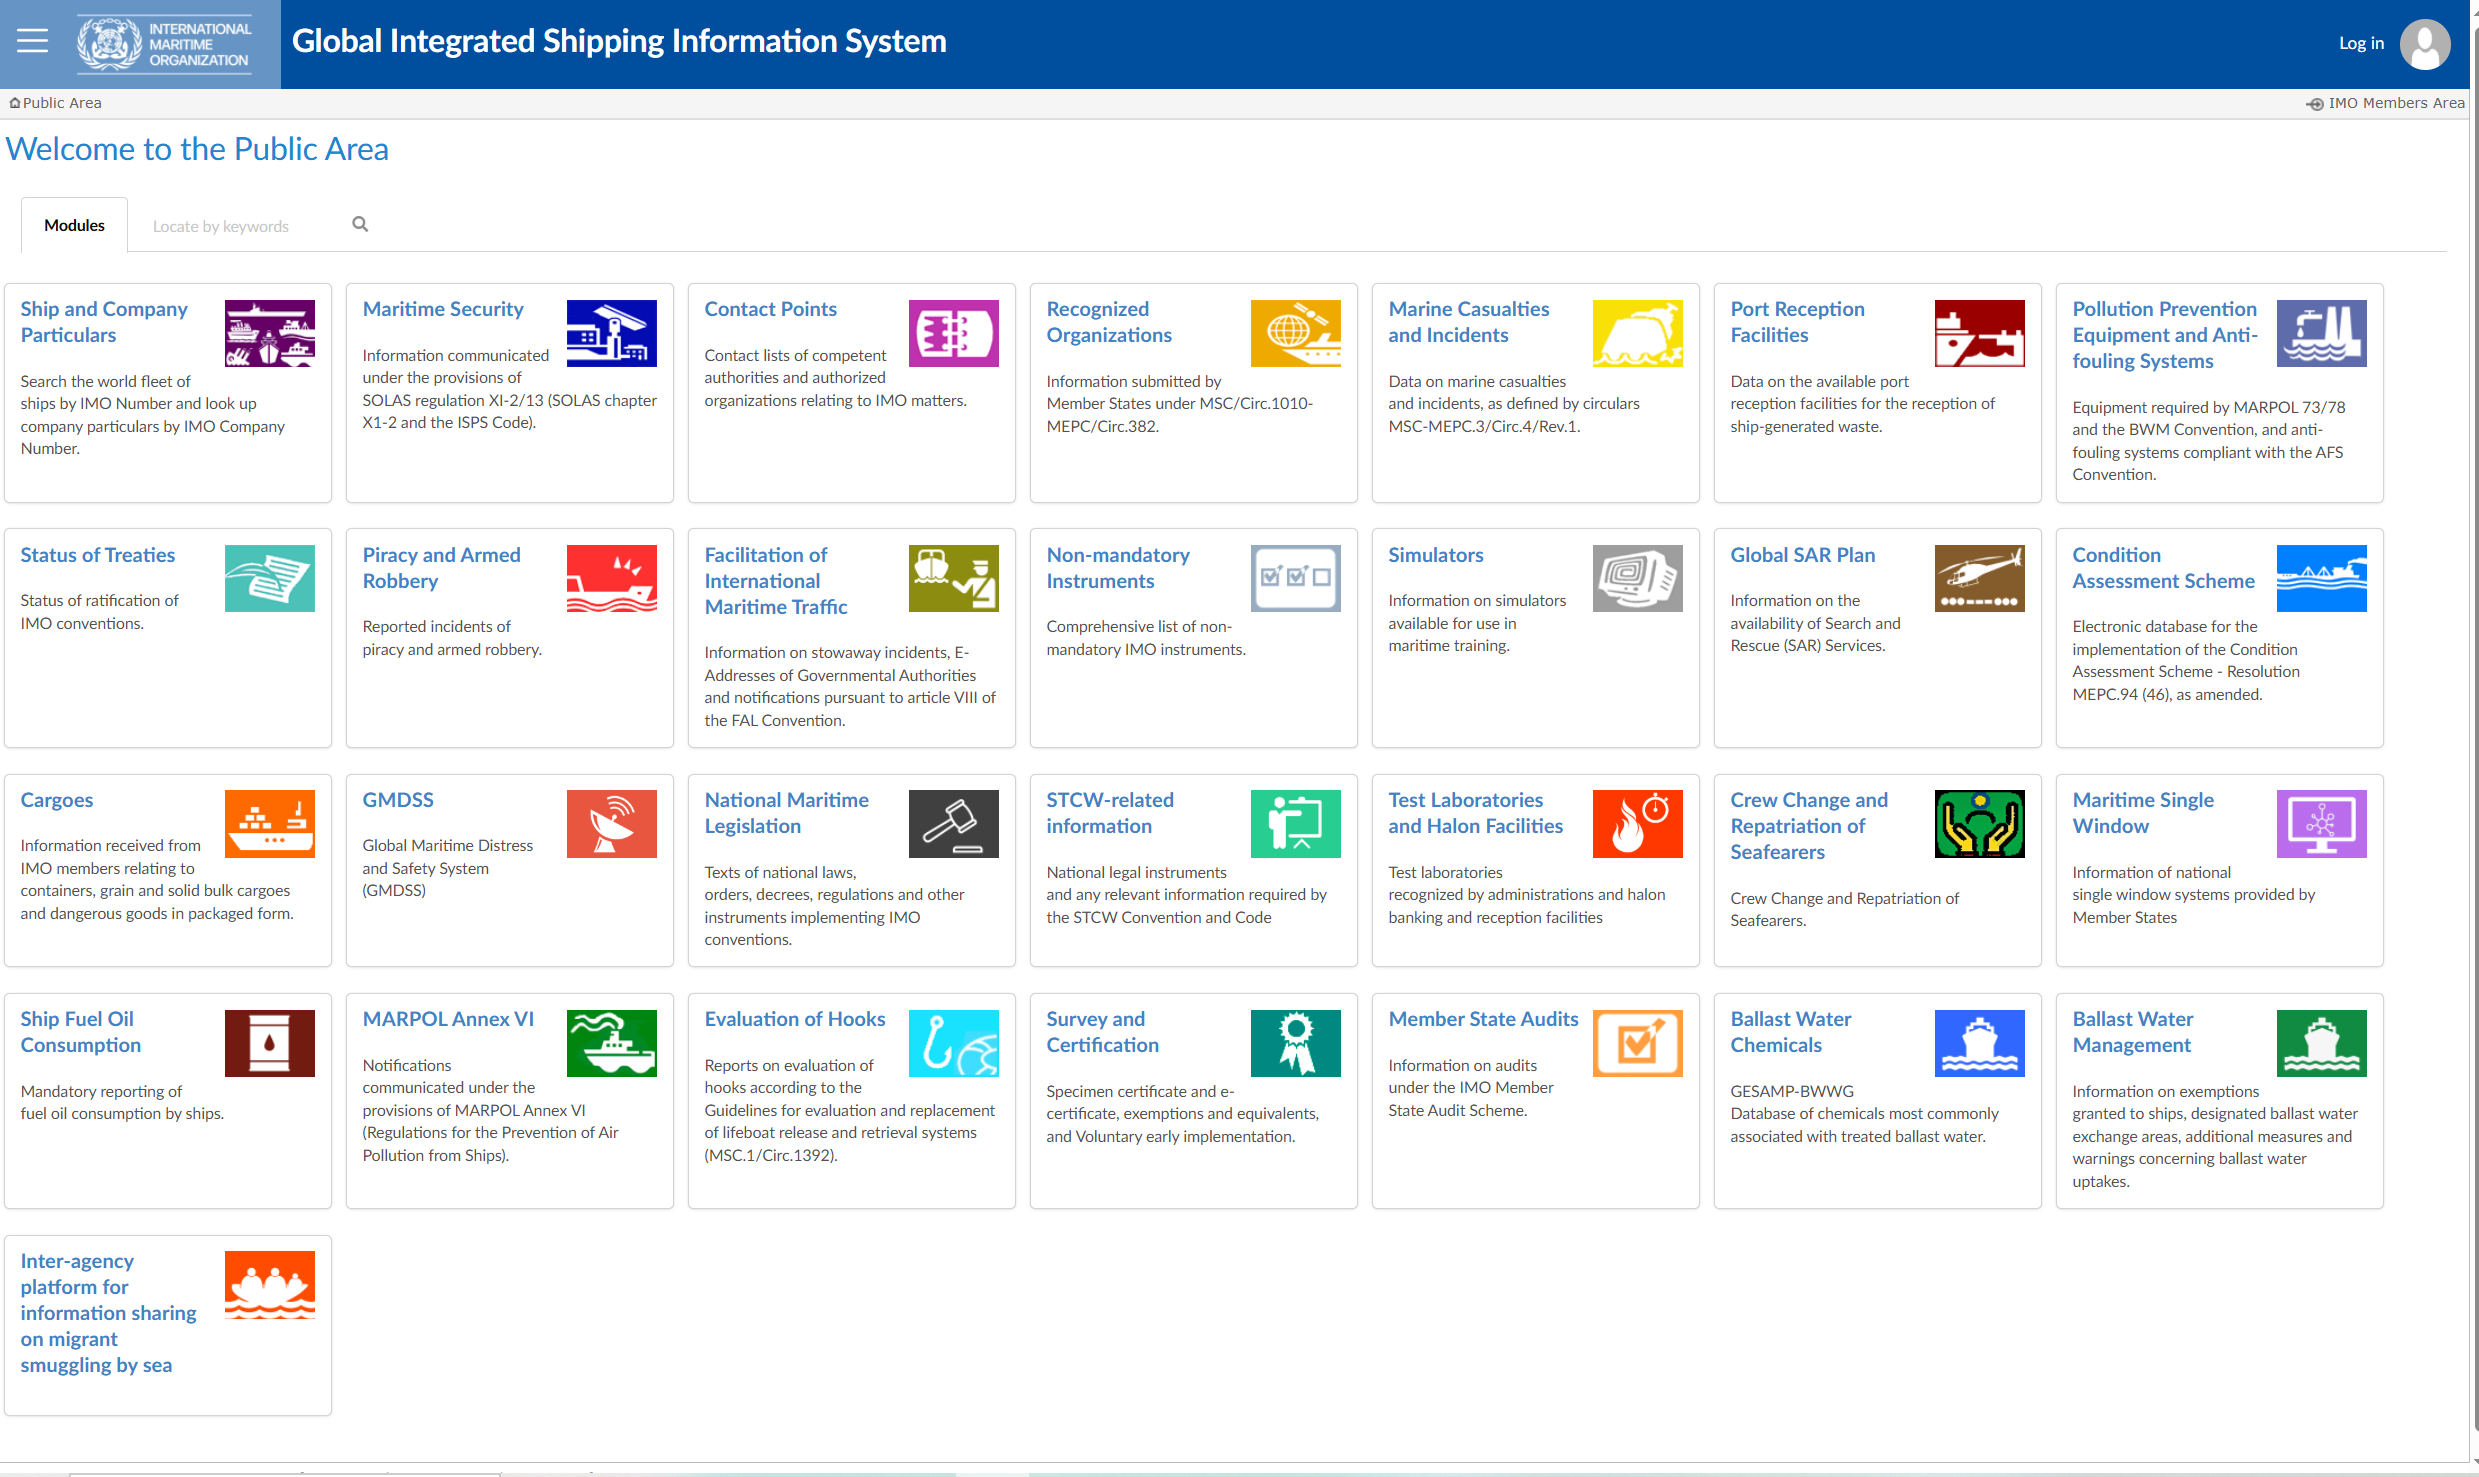
Task: Click the Maritime Single Window monitor icon
Action: [x=2320, y=823]
